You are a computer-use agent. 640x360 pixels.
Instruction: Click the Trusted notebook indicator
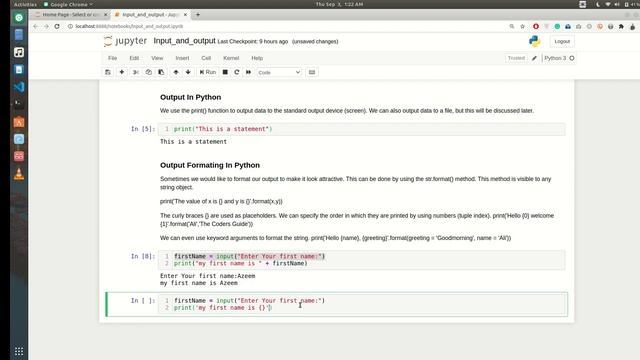pos(516,58)
